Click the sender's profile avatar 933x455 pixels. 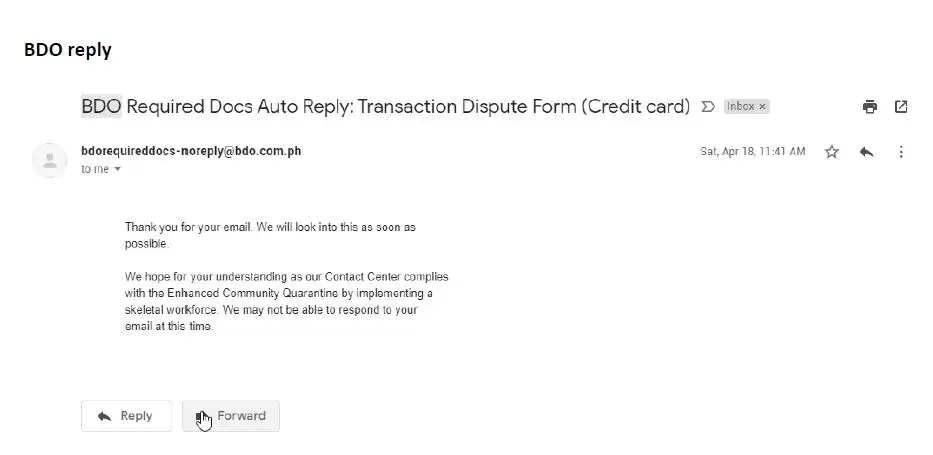49,160
